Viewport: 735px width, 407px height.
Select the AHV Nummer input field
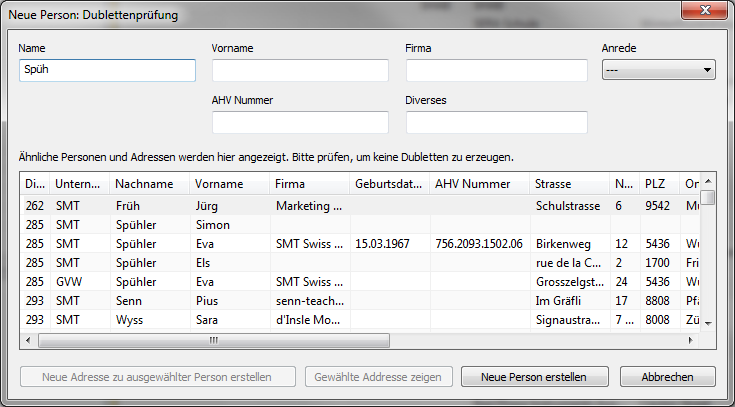(300, 122)
